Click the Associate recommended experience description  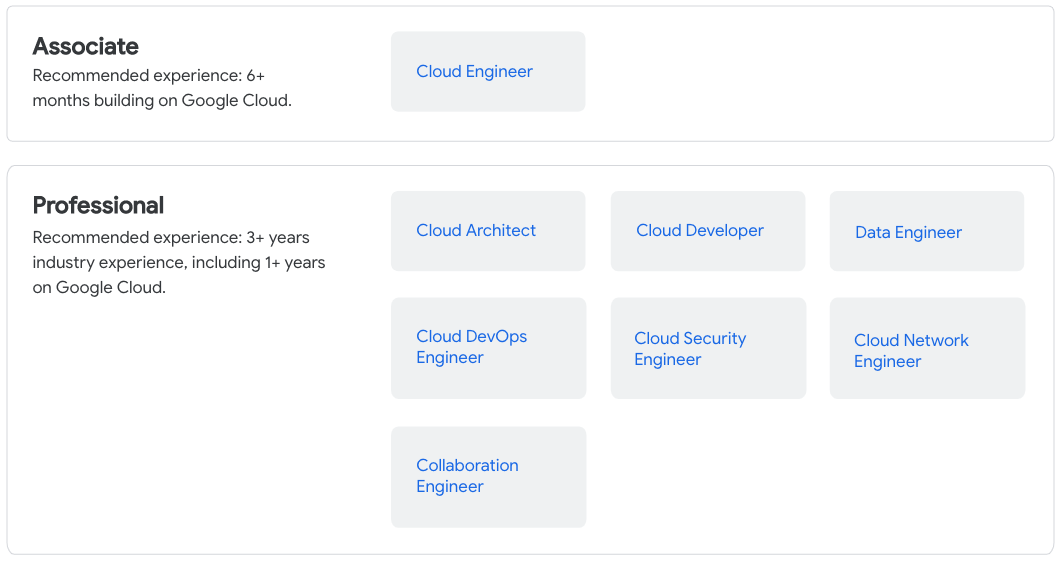(162, 88)
